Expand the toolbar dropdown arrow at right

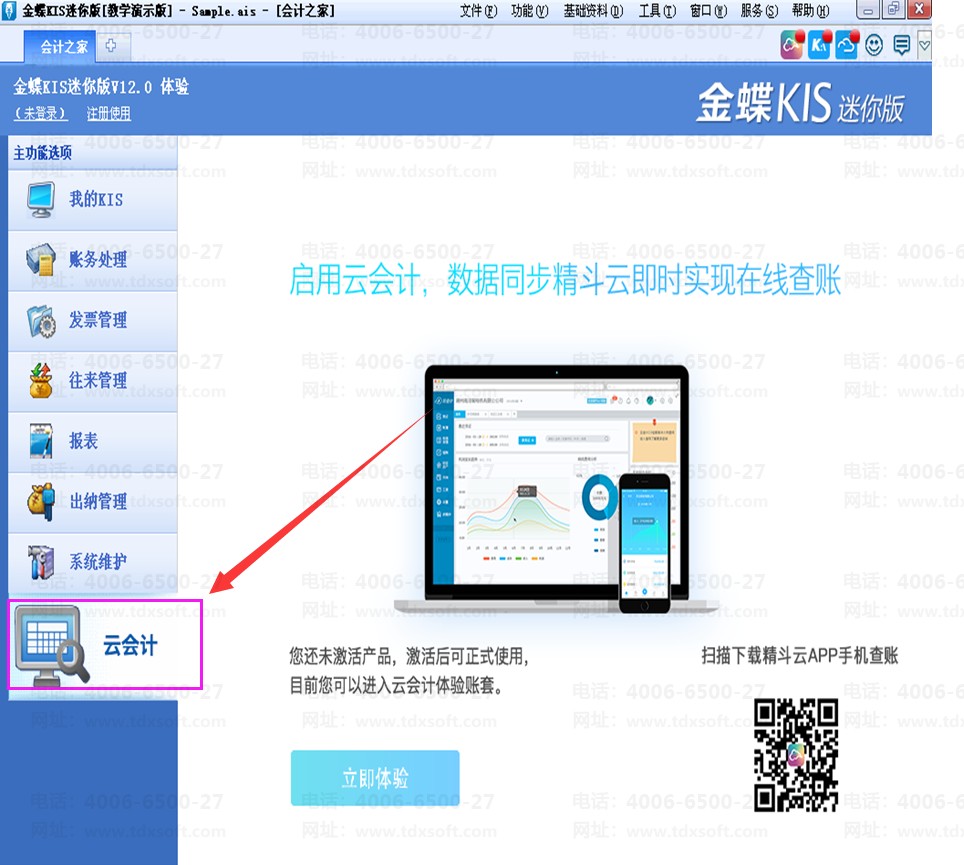[x=924, y=45]
